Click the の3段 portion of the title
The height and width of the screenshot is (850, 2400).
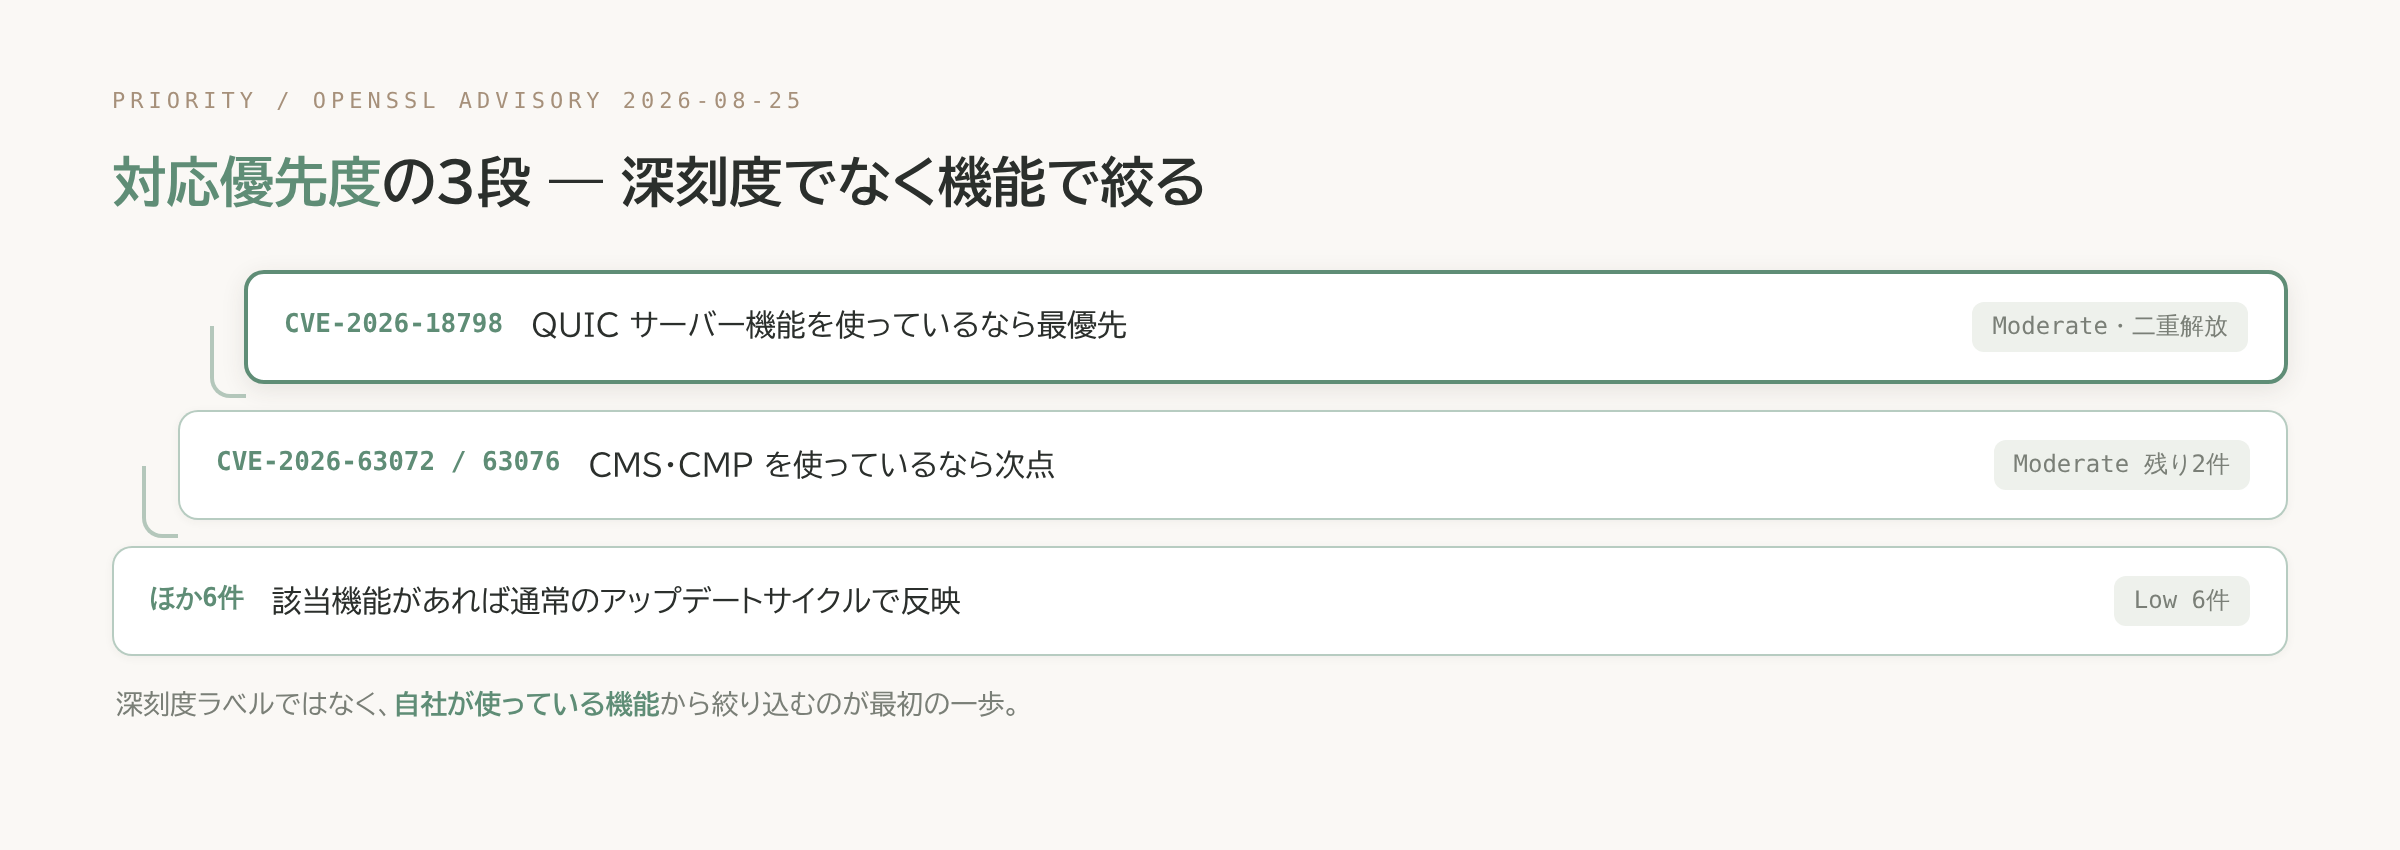(456, 182)
